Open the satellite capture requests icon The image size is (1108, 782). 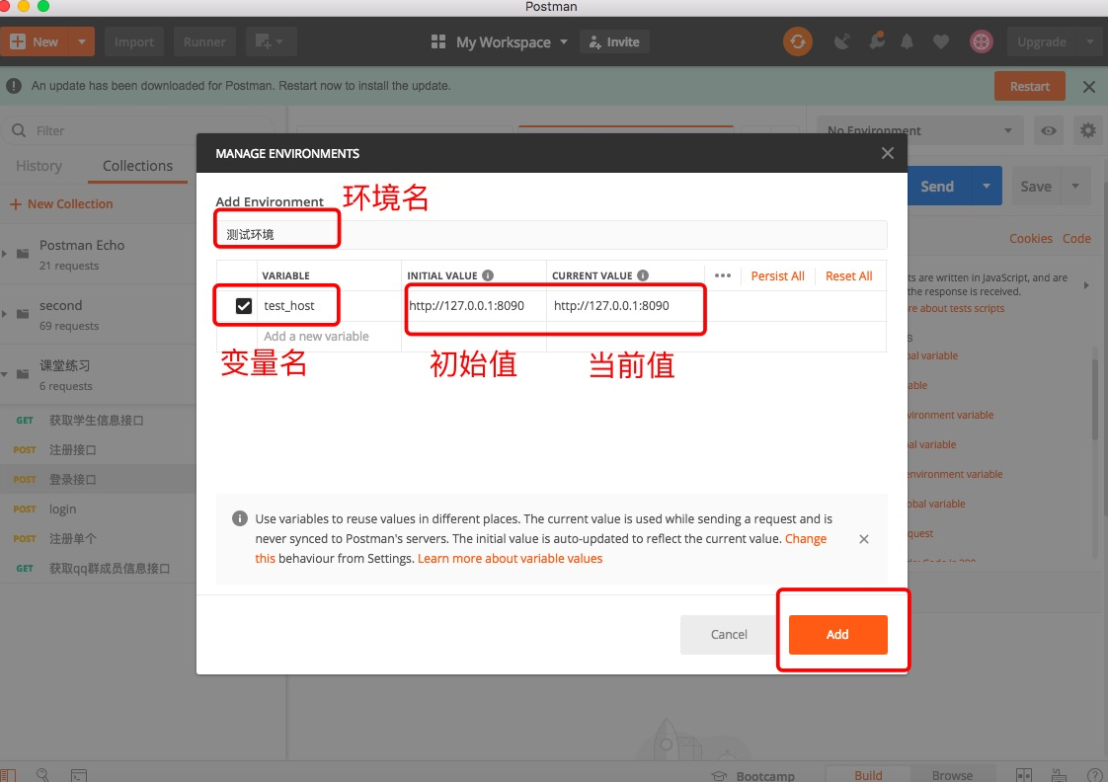point(841,42)
